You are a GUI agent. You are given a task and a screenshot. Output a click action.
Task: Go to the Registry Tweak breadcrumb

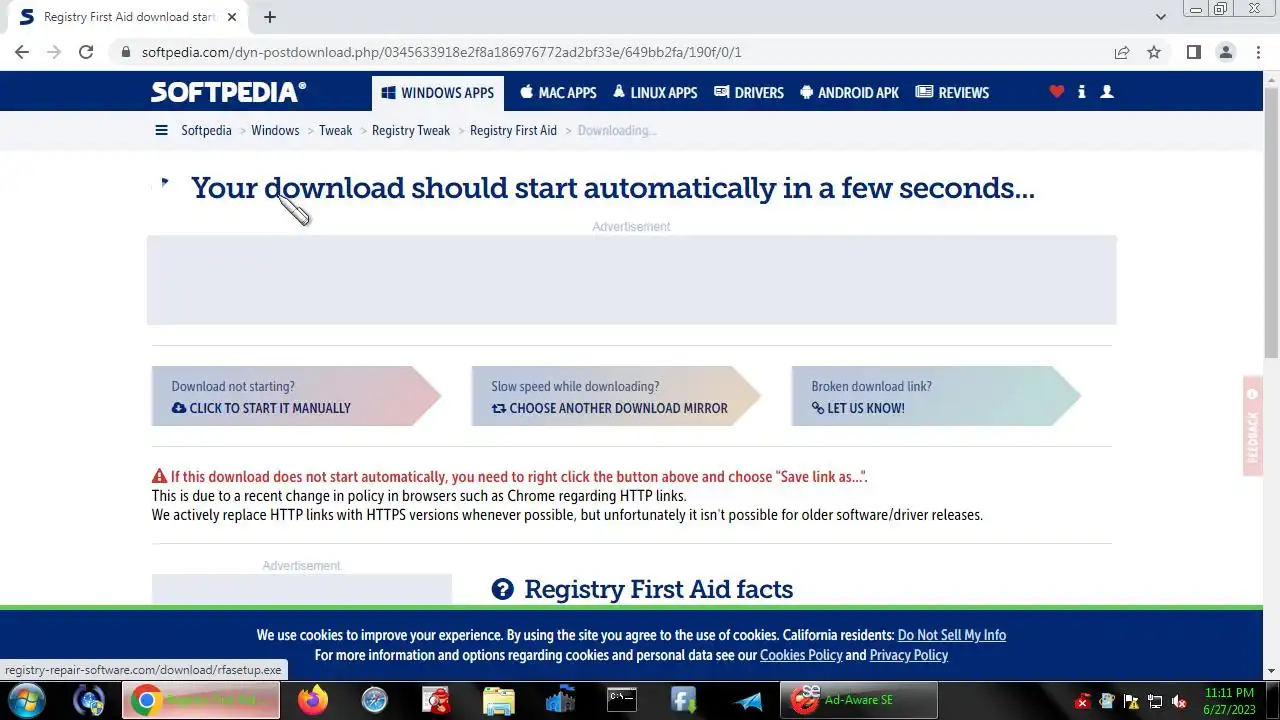pos(411,130)
